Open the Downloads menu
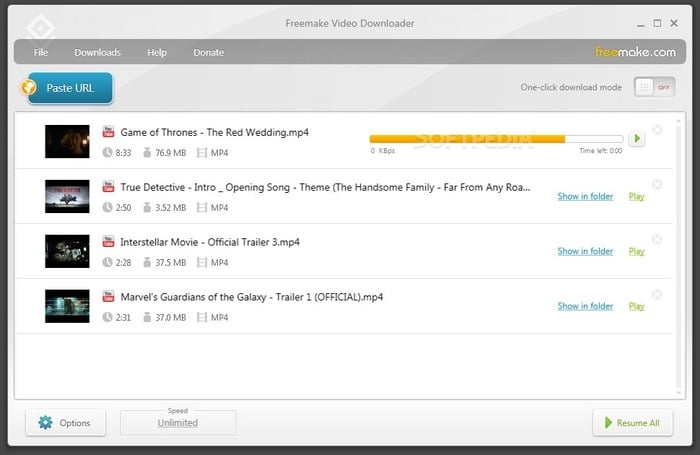 click(97, 52)
